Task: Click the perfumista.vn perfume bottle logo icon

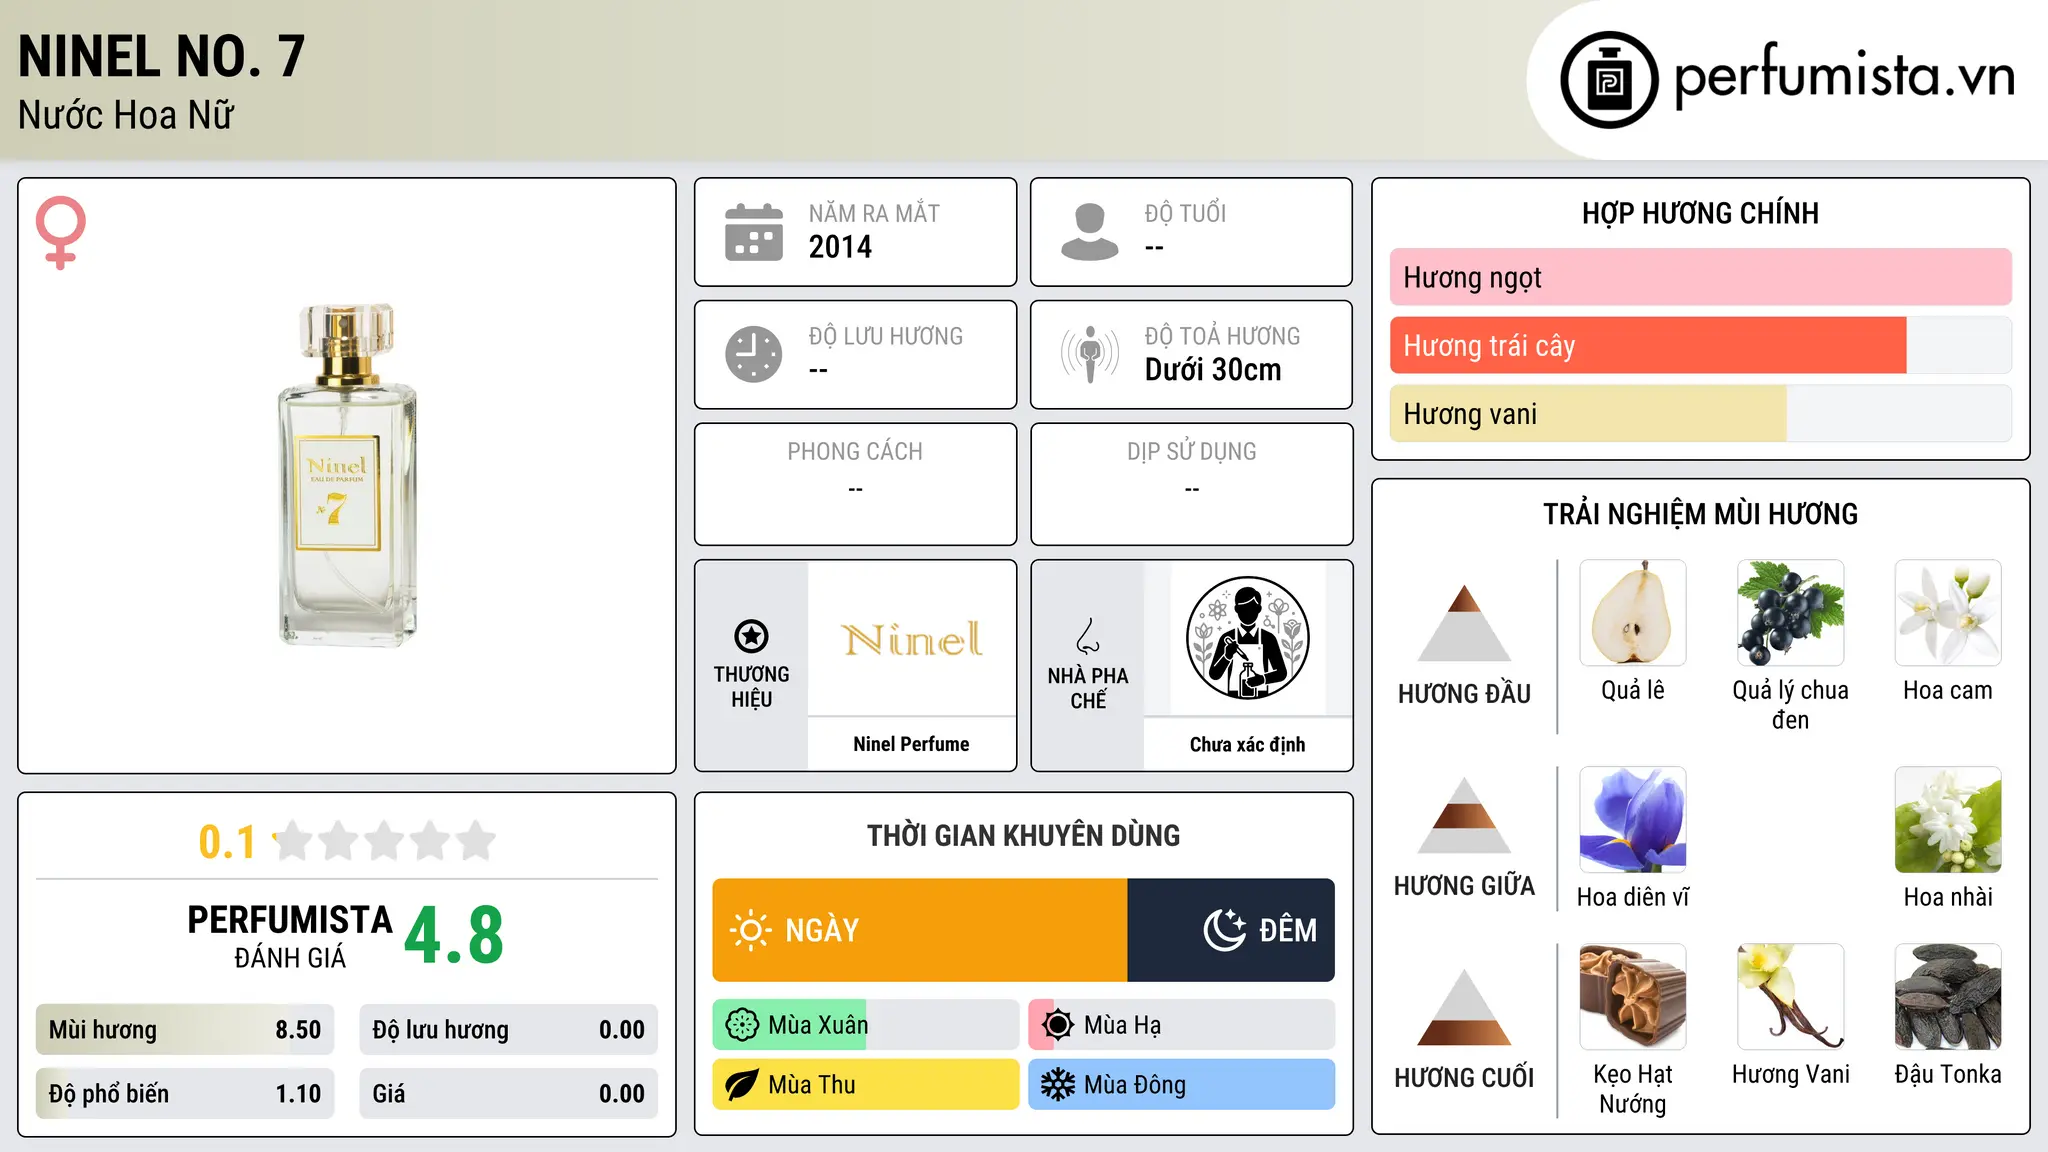Action: point(1609,80)
